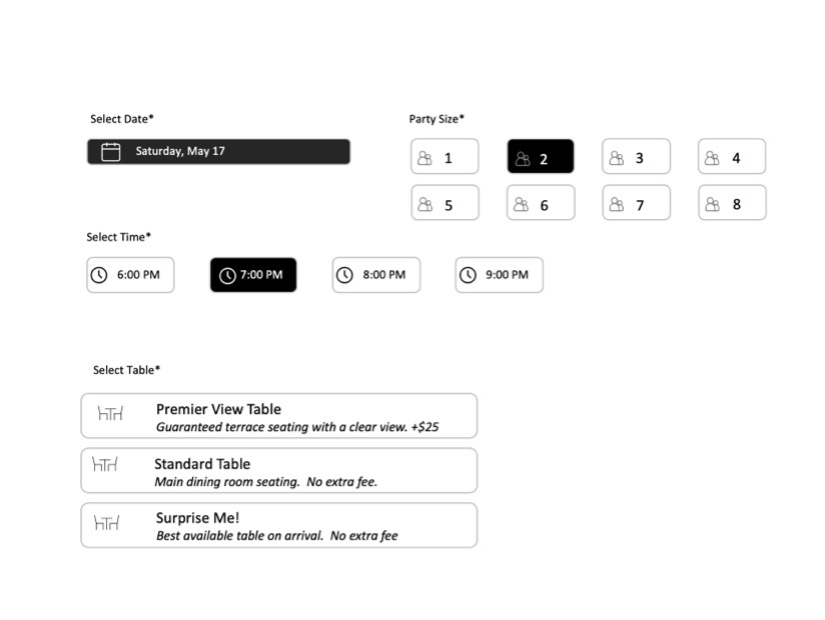Open the Saturday, May 17 date picker
The height and width of the screenshot is (620, 825).
pos(218,152)
